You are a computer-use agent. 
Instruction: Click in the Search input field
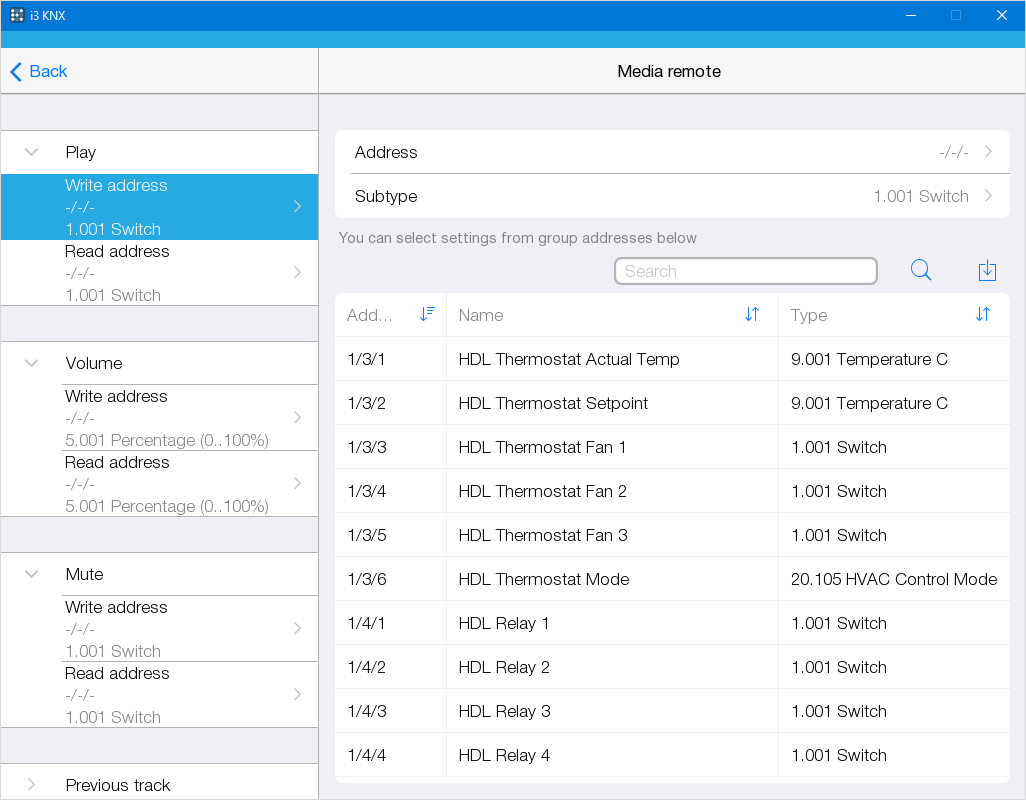coord(745,271)
